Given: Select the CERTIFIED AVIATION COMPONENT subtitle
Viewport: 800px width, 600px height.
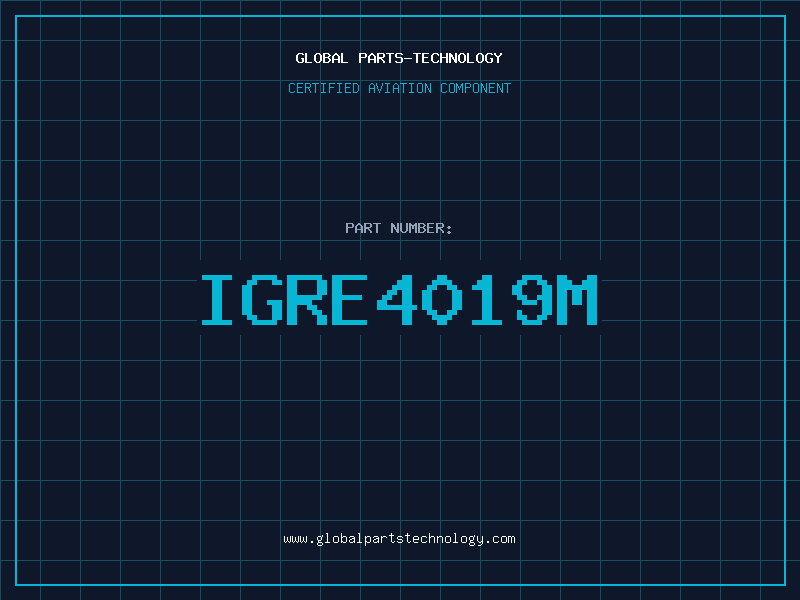Looking at the screenshot, I should coord(399,88).
